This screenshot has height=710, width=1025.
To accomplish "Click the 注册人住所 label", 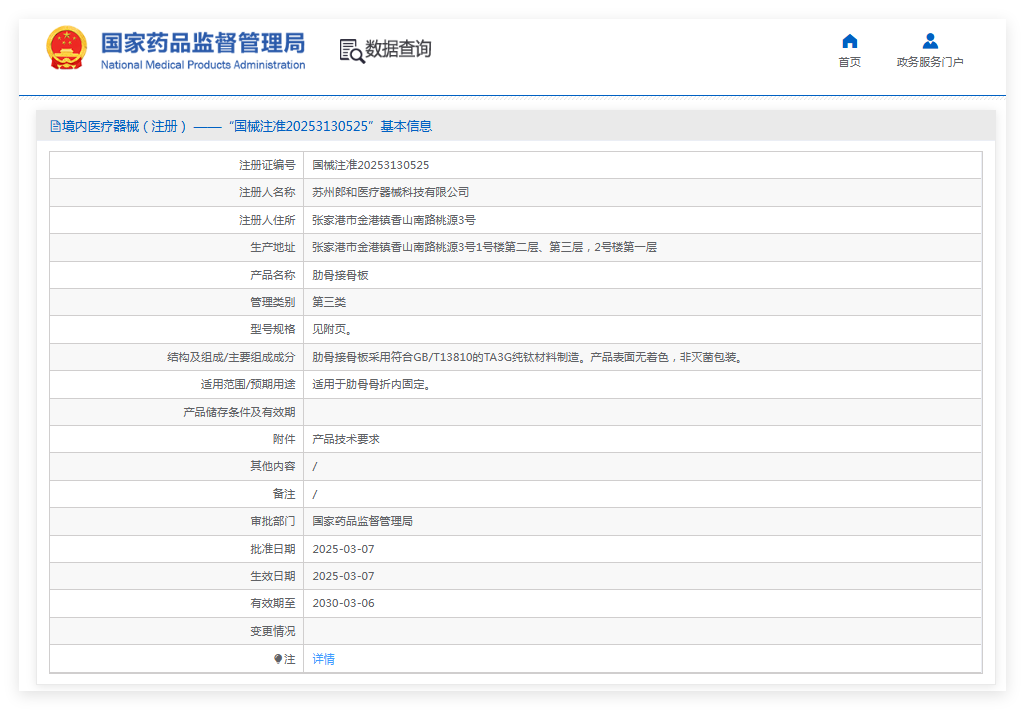I will click(267, 220).
